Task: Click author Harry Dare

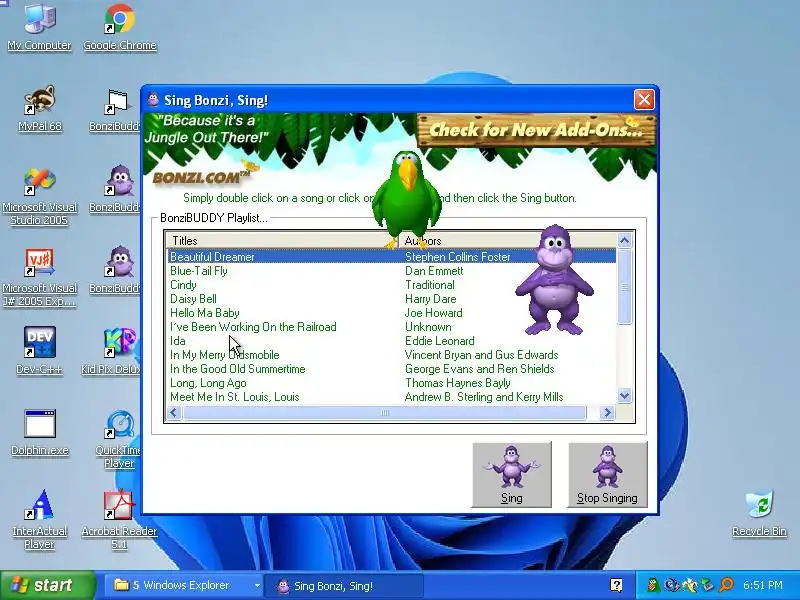Action: (x=431, y=299)
